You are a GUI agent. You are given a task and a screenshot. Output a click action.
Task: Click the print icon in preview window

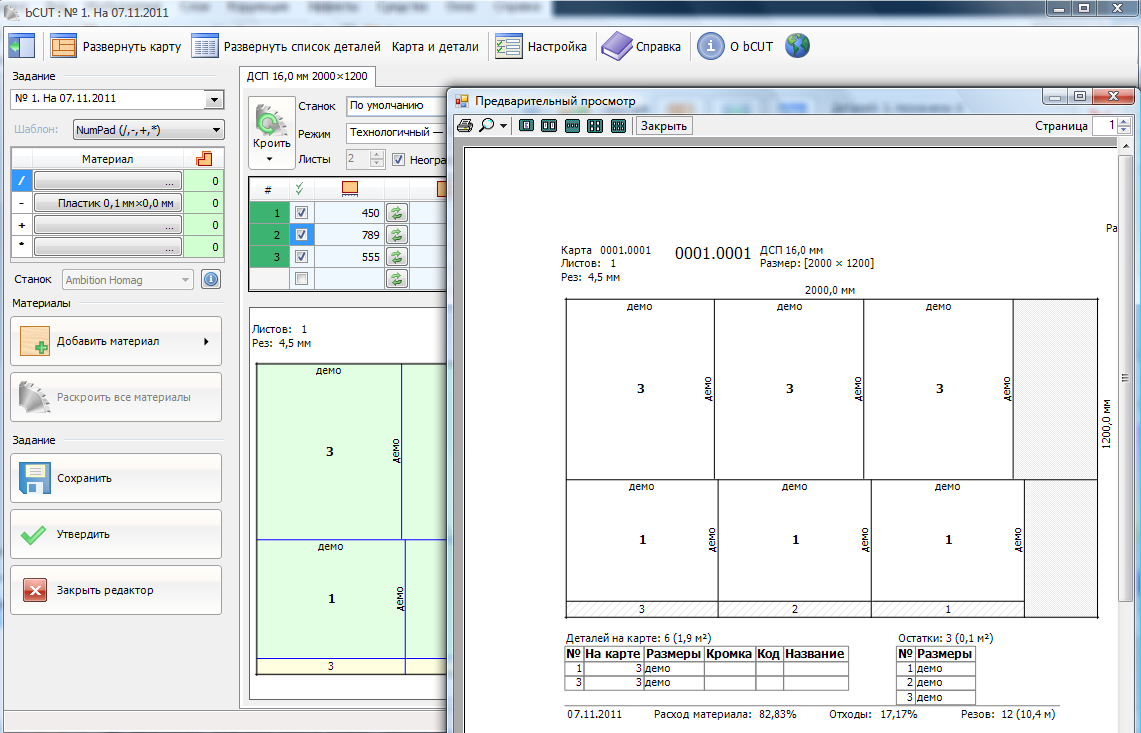[x=464, y=126]
